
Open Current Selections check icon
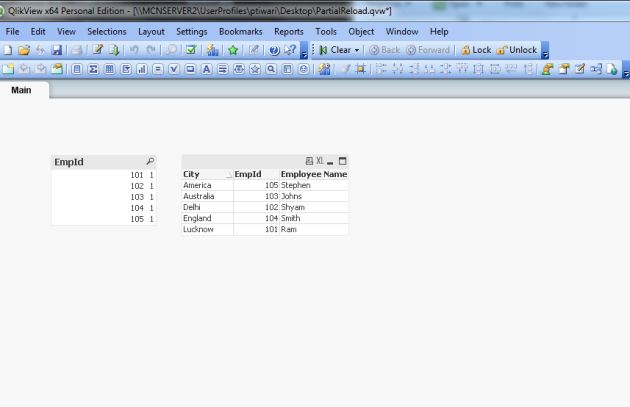click(x=191, y=50)
